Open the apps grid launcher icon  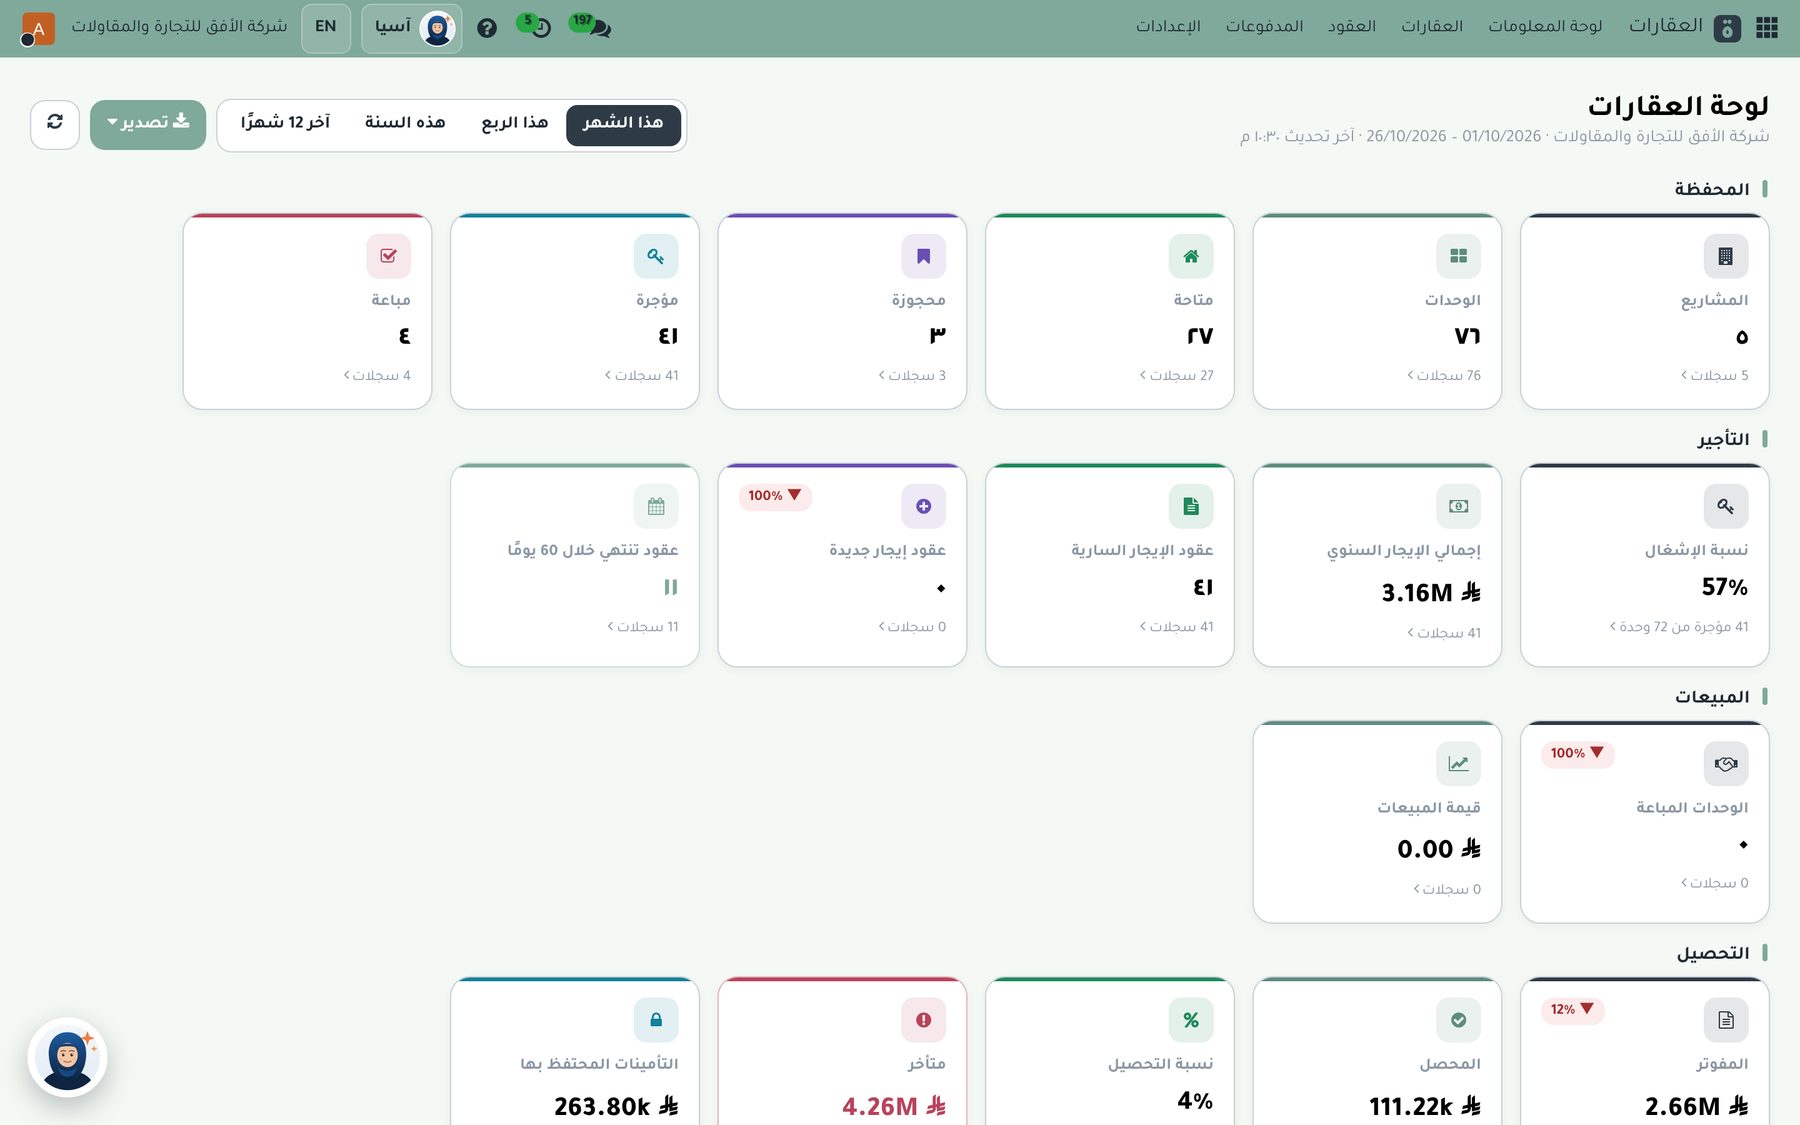click(x=1767, y=27)
